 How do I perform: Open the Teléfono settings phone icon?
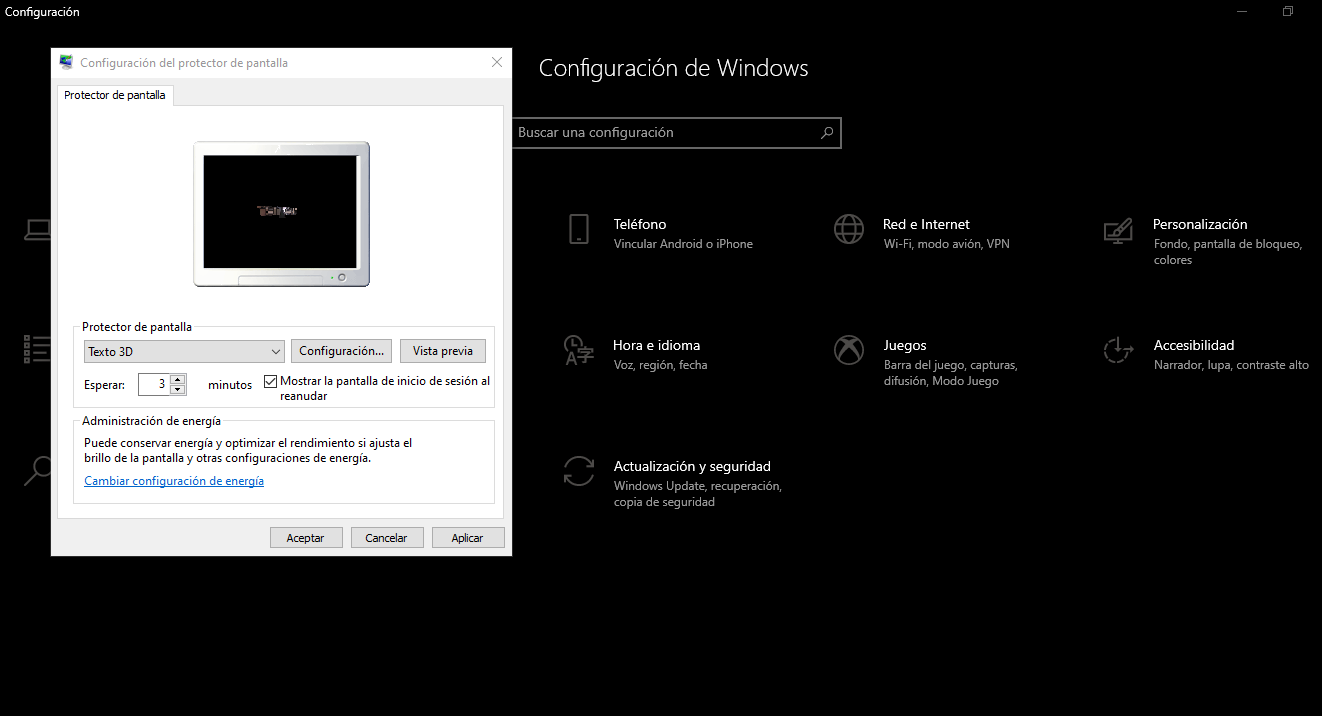point(579,229)
